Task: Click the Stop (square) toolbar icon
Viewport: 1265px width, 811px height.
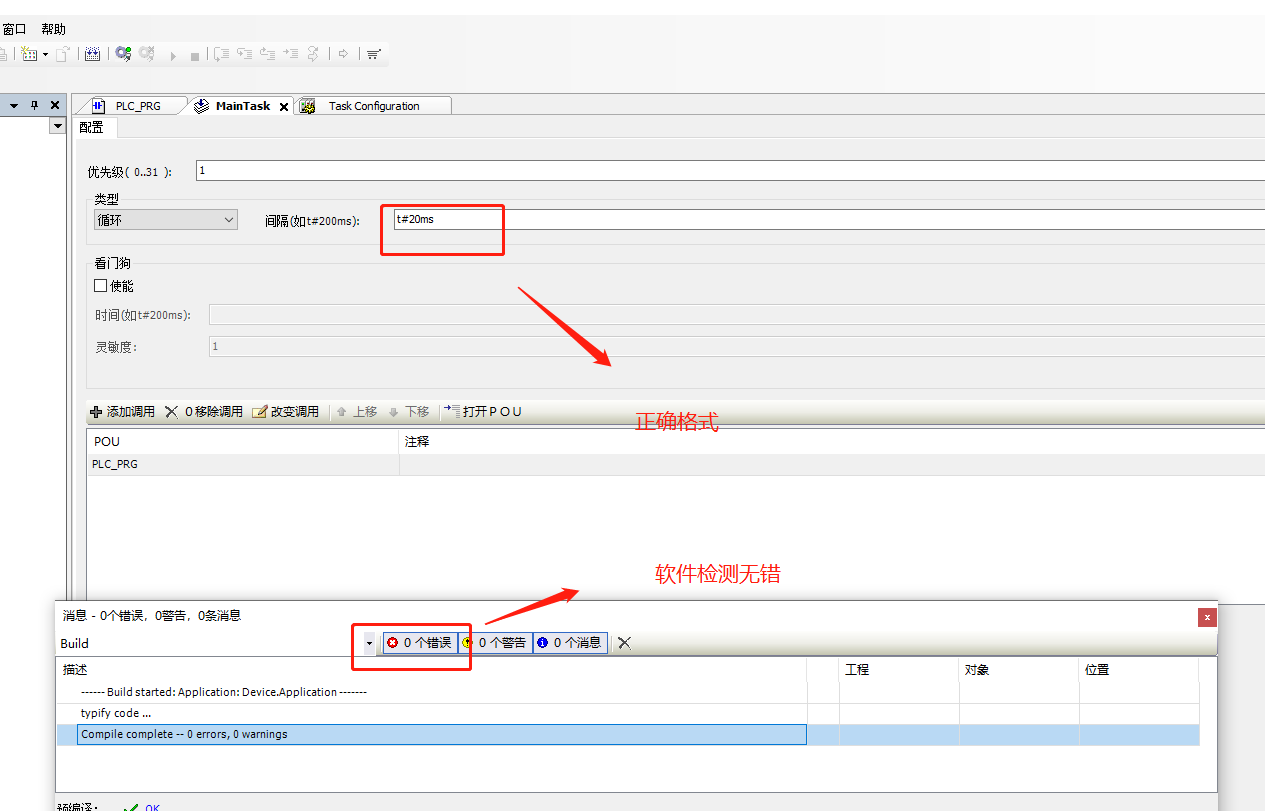Action: [x=195, y=55]
